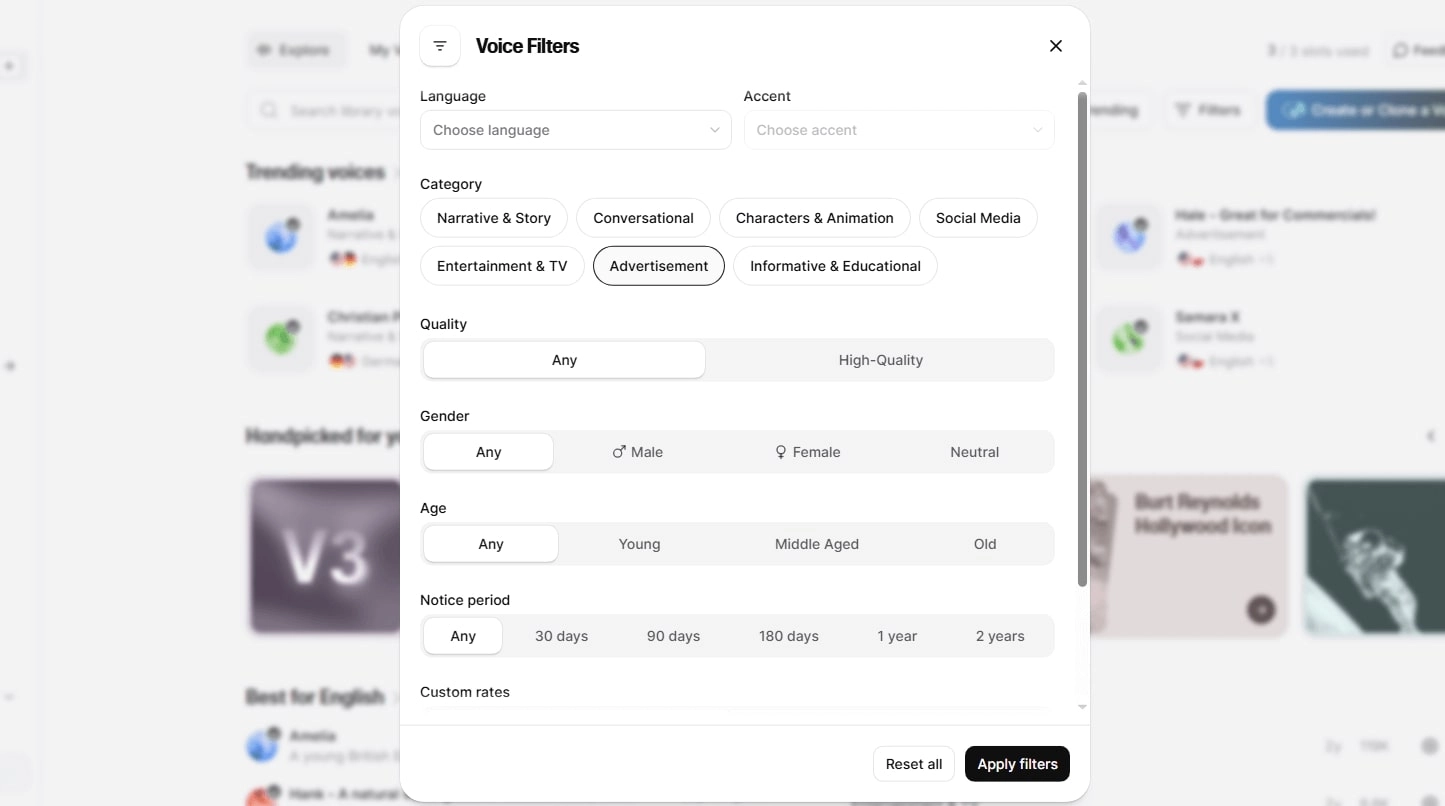Open the Choose language dropdown
This screenshot has height=806, width=1445.
(x=575, y=130)
